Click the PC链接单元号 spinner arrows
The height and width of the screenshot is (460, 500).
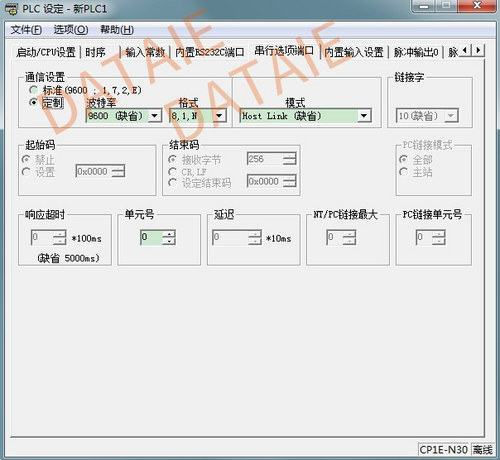point(439,238)
